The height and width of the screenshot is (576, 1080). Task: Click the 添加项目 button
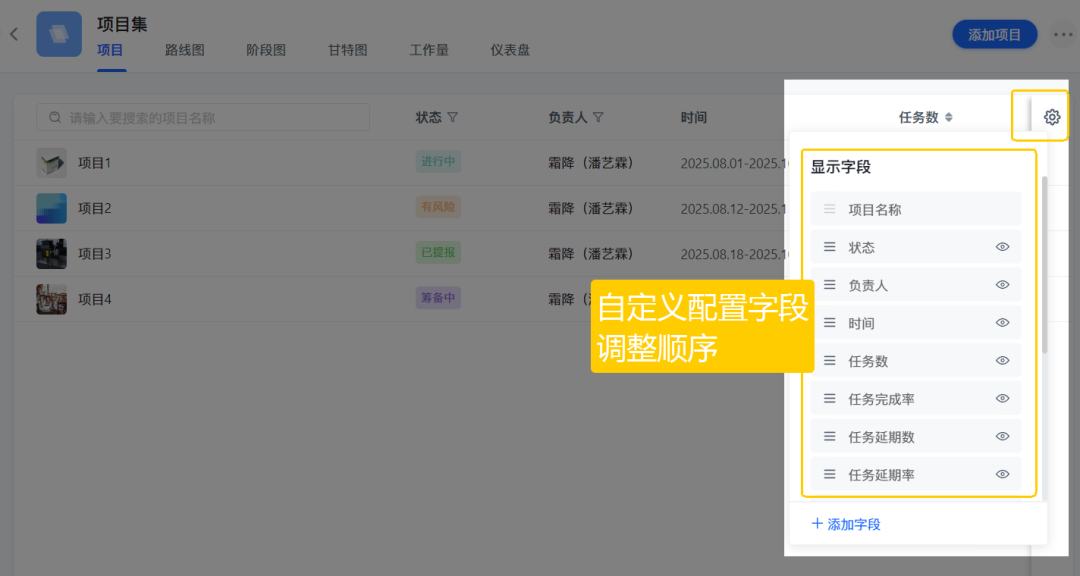994,35
